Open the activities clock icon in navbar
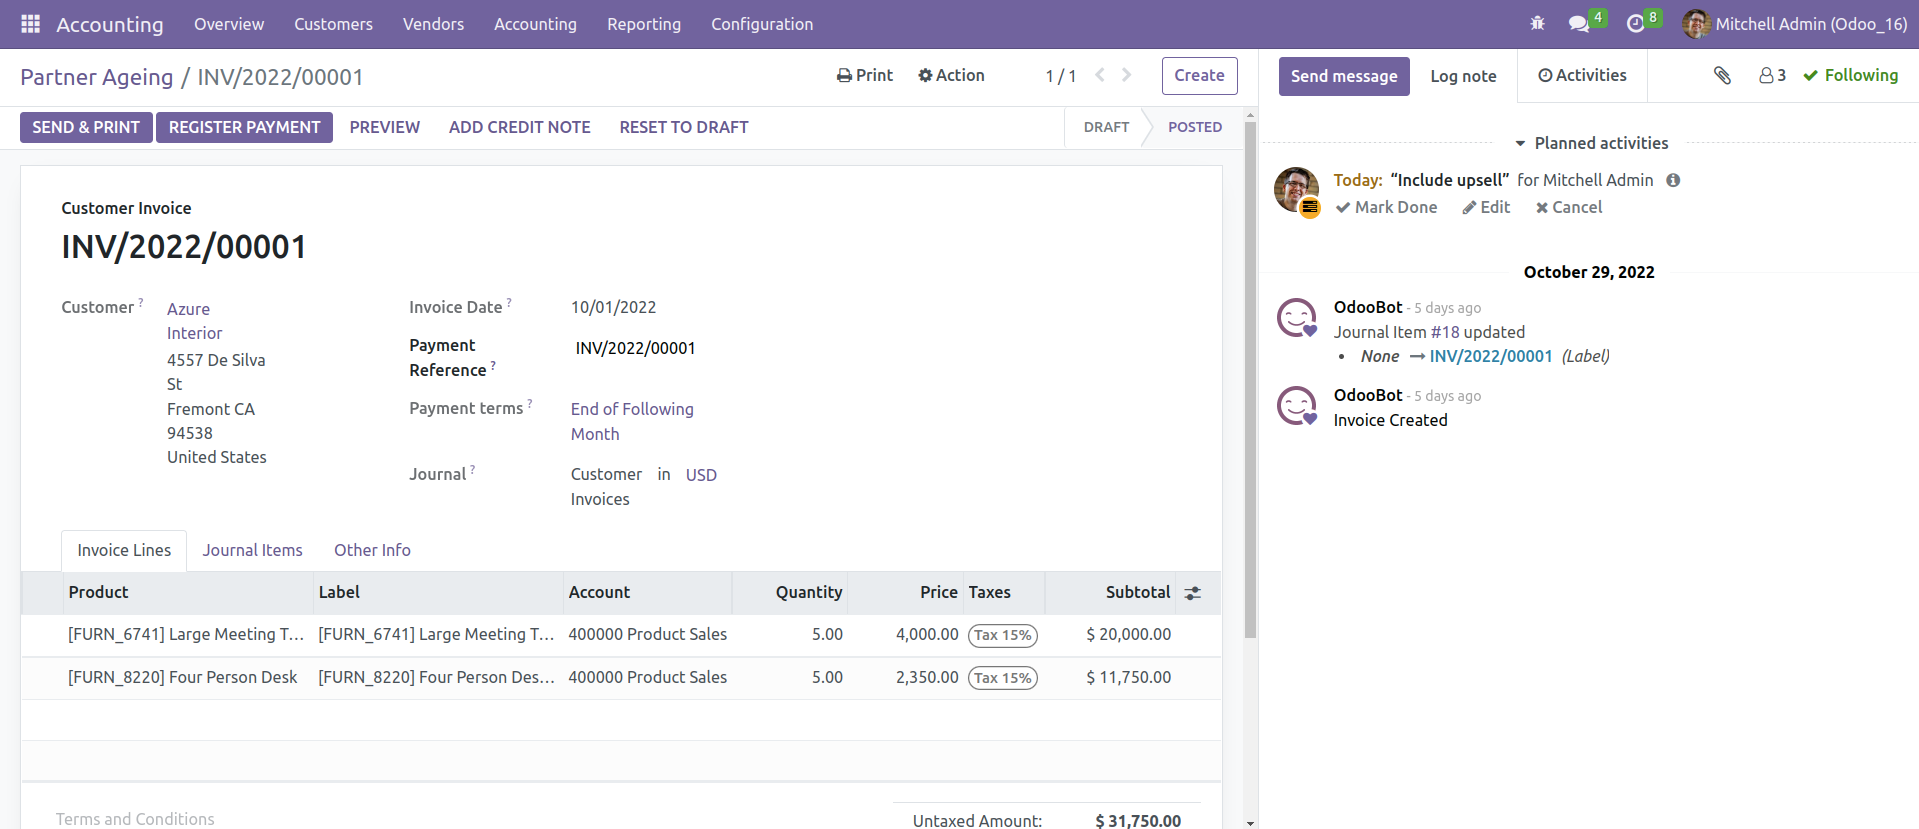Viewport: 1919px width, 829px height. 1636,24
